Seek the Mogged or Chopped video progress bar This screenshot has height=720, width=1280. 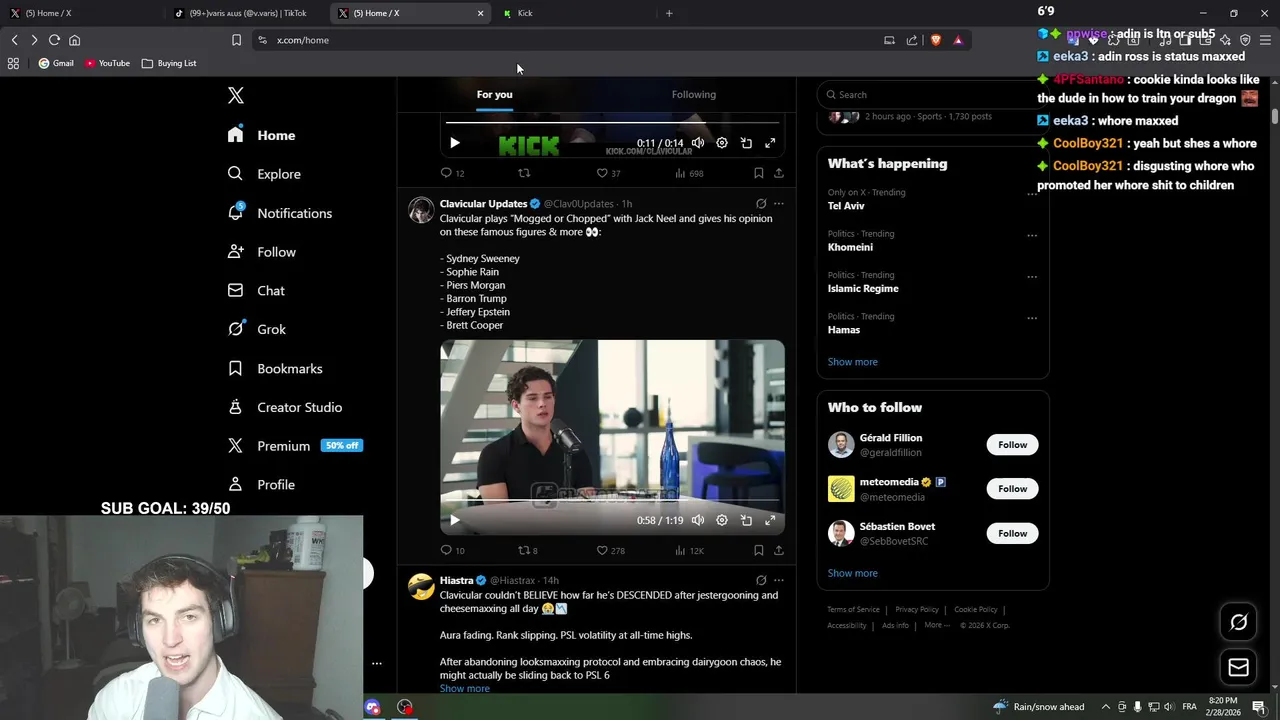click(612, 501)
